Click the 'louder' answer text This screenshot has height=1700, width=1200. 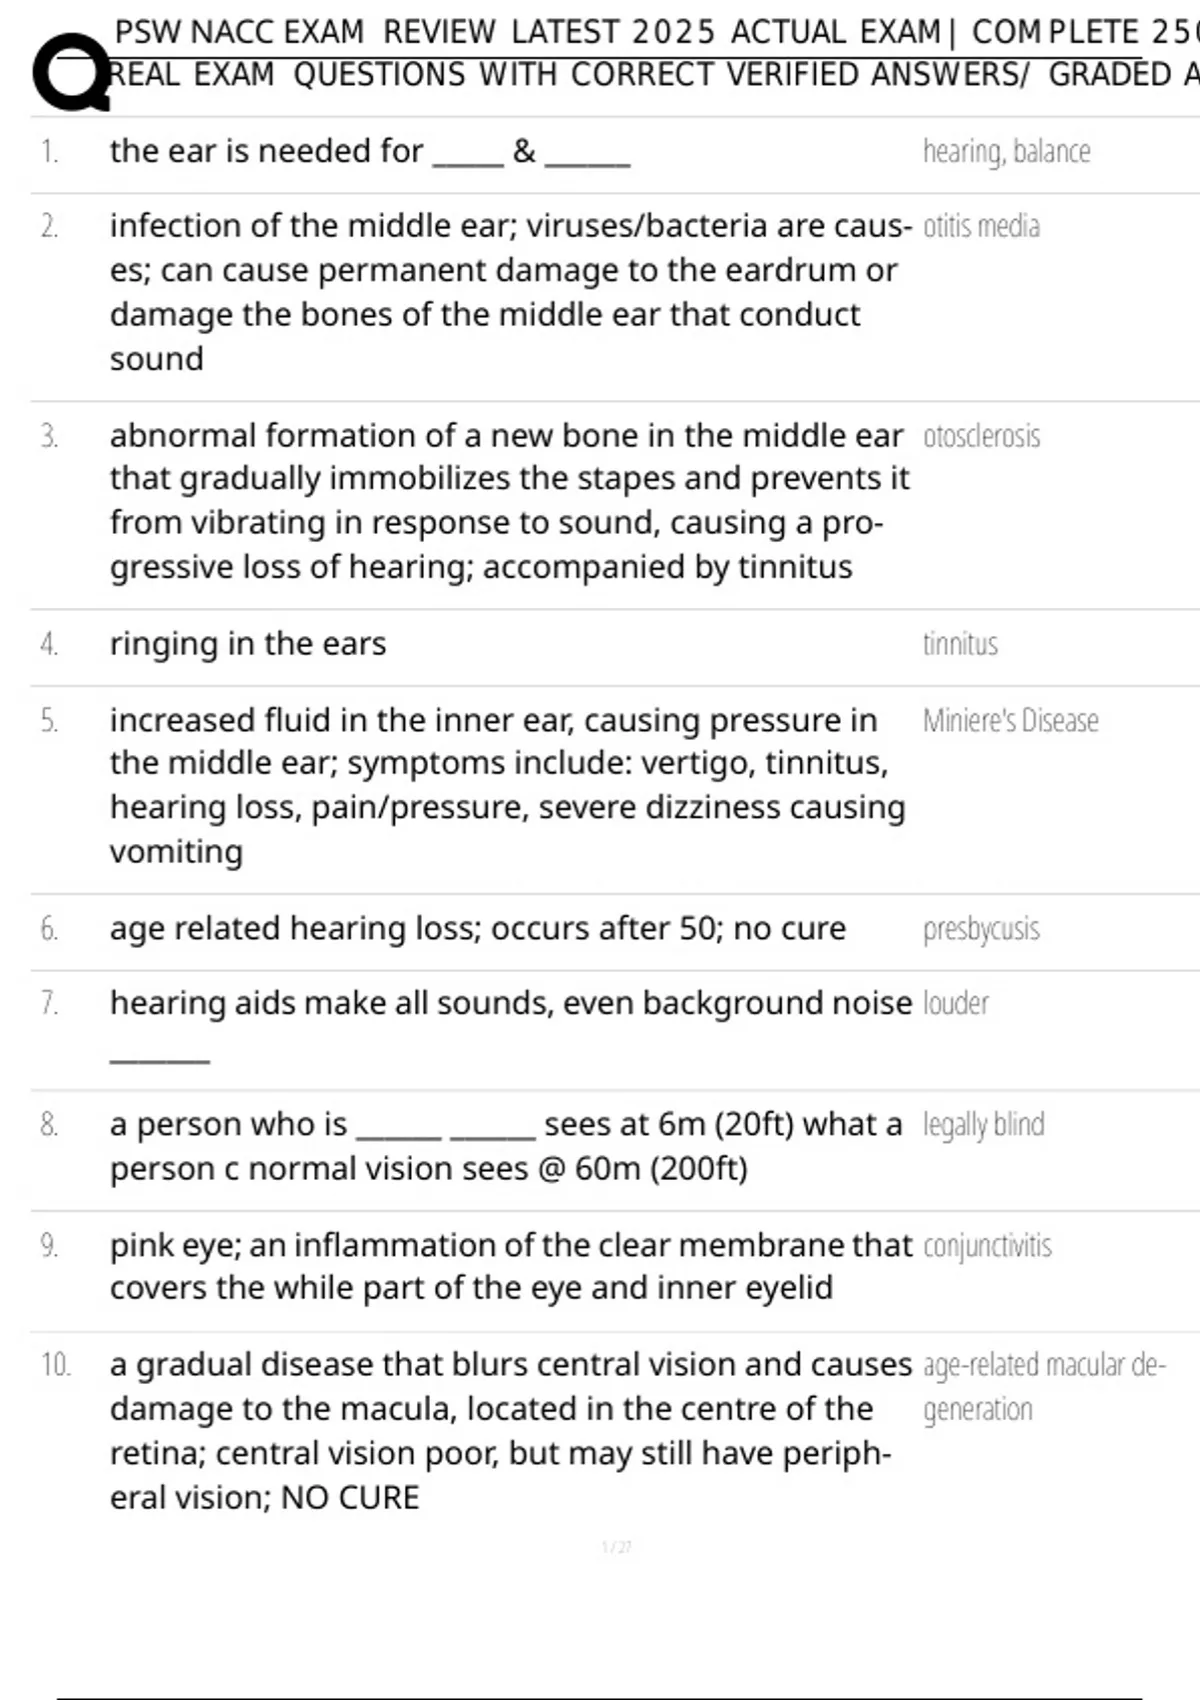tap(955, 1003)
